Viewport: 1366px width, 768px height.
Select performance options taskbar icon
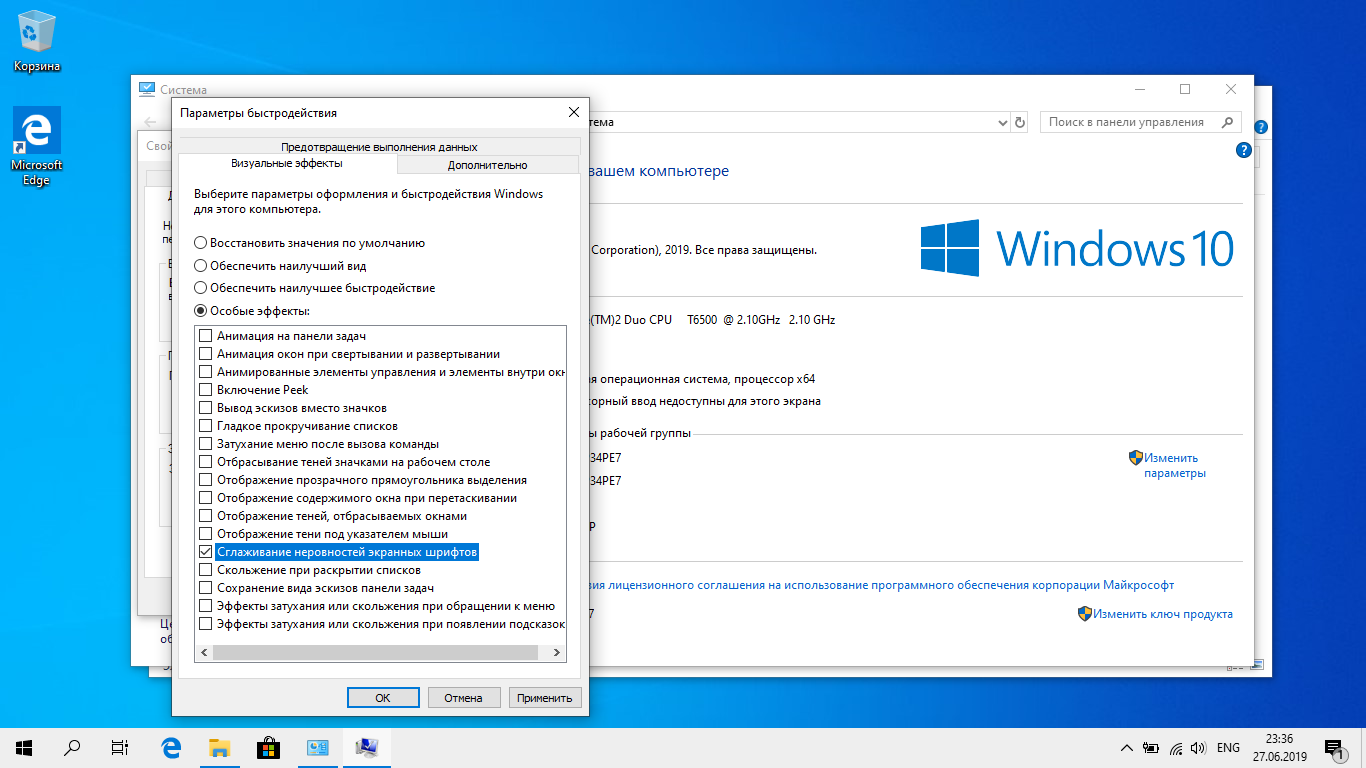[x=366, y=746]
